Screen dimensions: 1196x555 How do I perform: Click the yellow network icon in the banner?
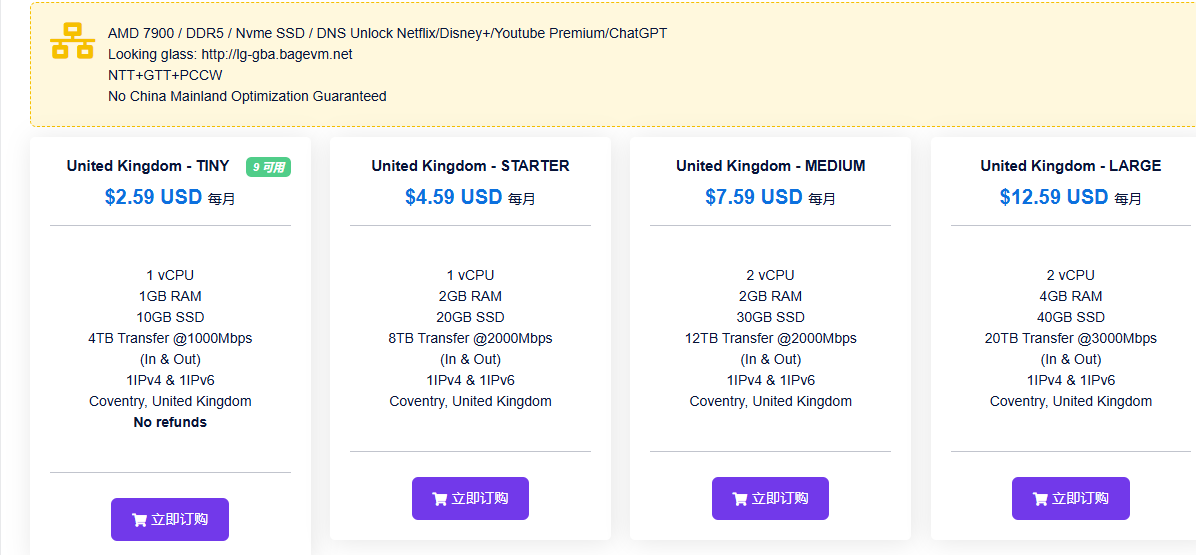click(x=72, y=42)
